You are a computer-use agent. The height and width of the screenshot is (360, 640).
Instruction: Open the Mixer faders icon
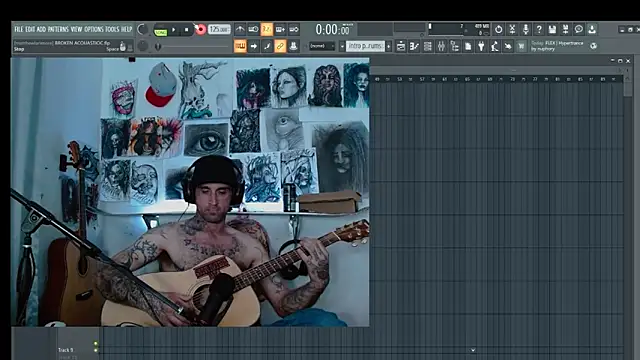[441, 47]
